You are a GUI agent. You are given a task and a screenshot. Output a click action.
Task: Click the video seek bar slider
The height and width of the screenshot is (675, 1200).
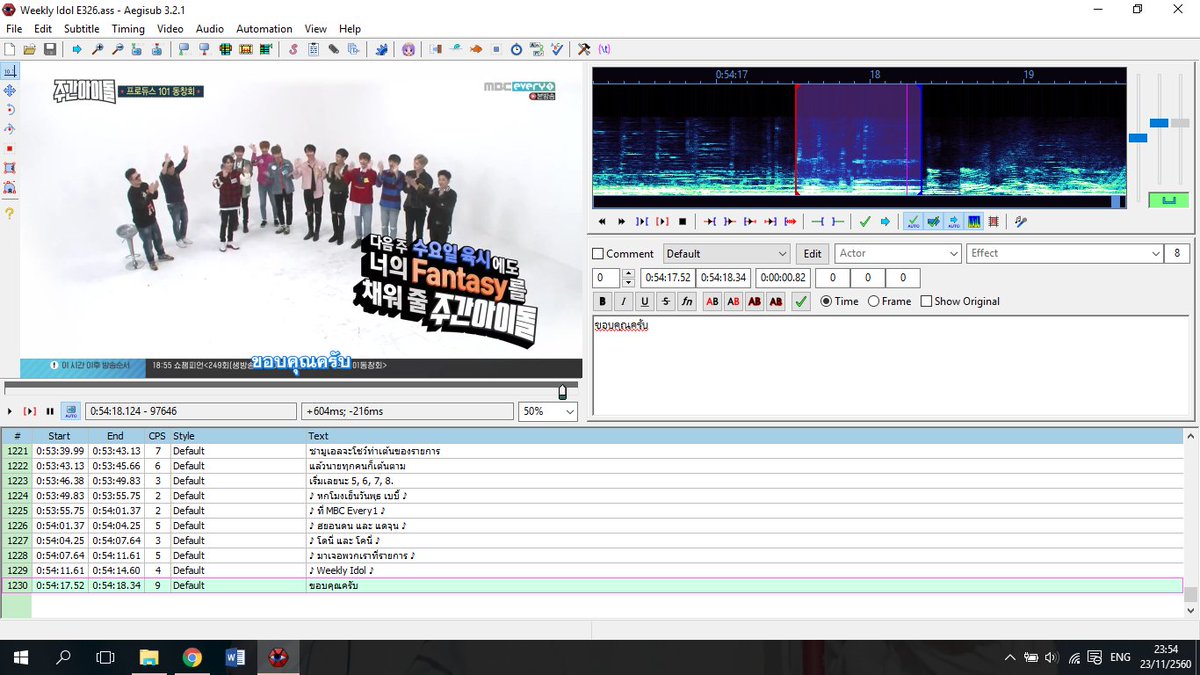click(x=562, y=391)
